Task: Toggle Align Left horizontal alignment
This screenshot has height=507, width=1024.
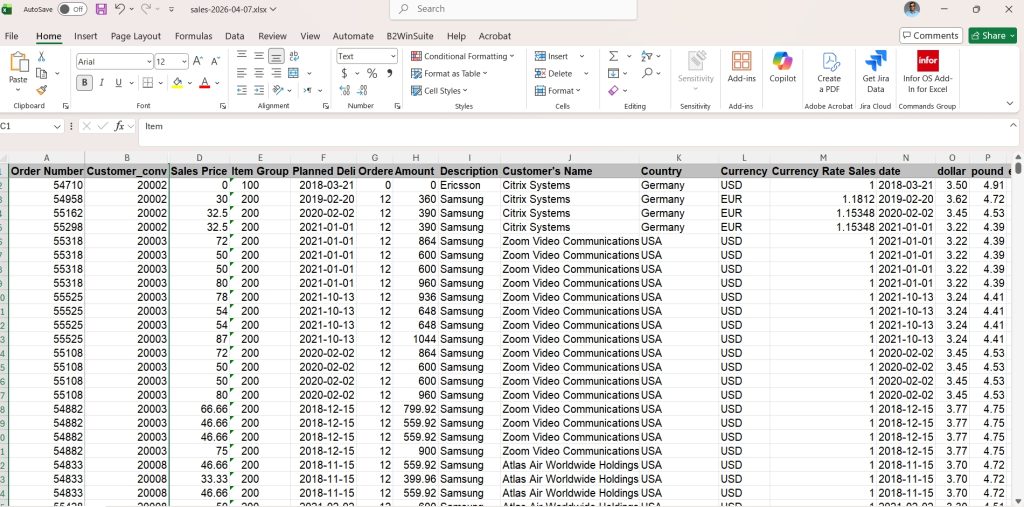Action: tap(242, 73)
